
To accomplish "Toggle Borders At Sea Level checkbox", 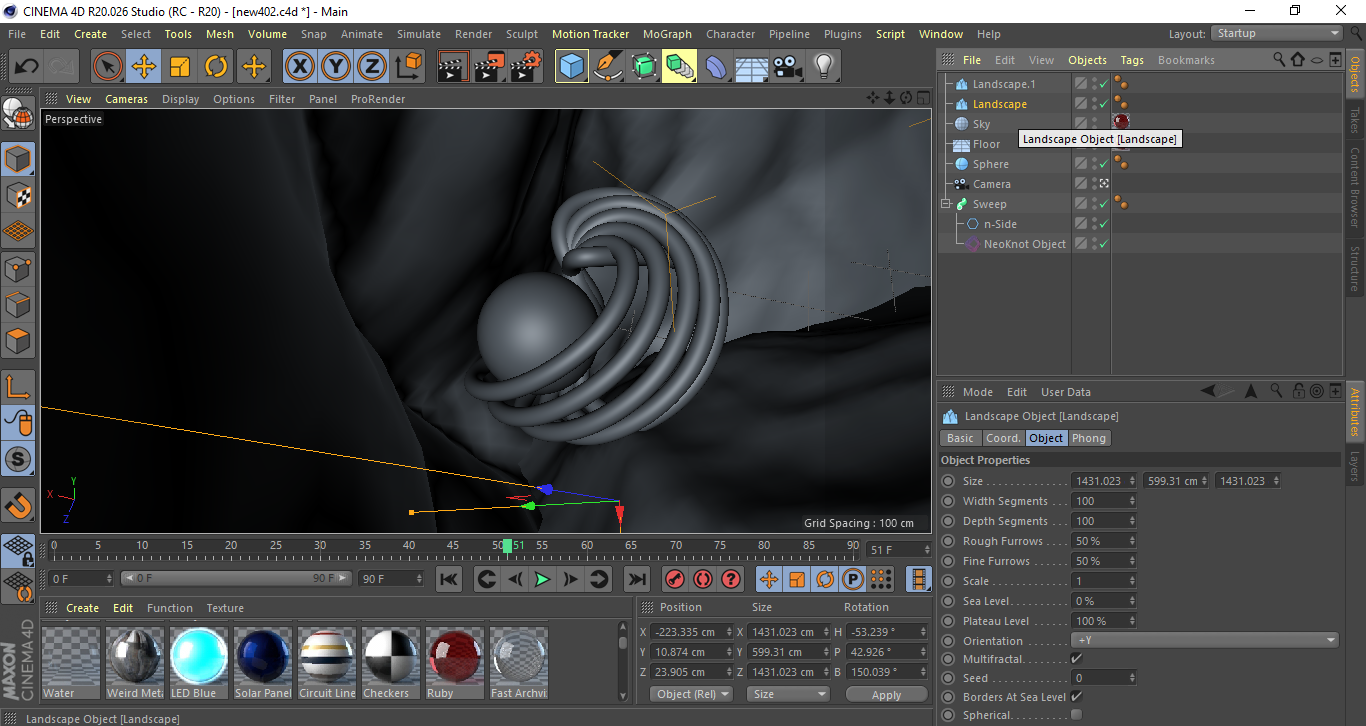I will coord(1076,696).
